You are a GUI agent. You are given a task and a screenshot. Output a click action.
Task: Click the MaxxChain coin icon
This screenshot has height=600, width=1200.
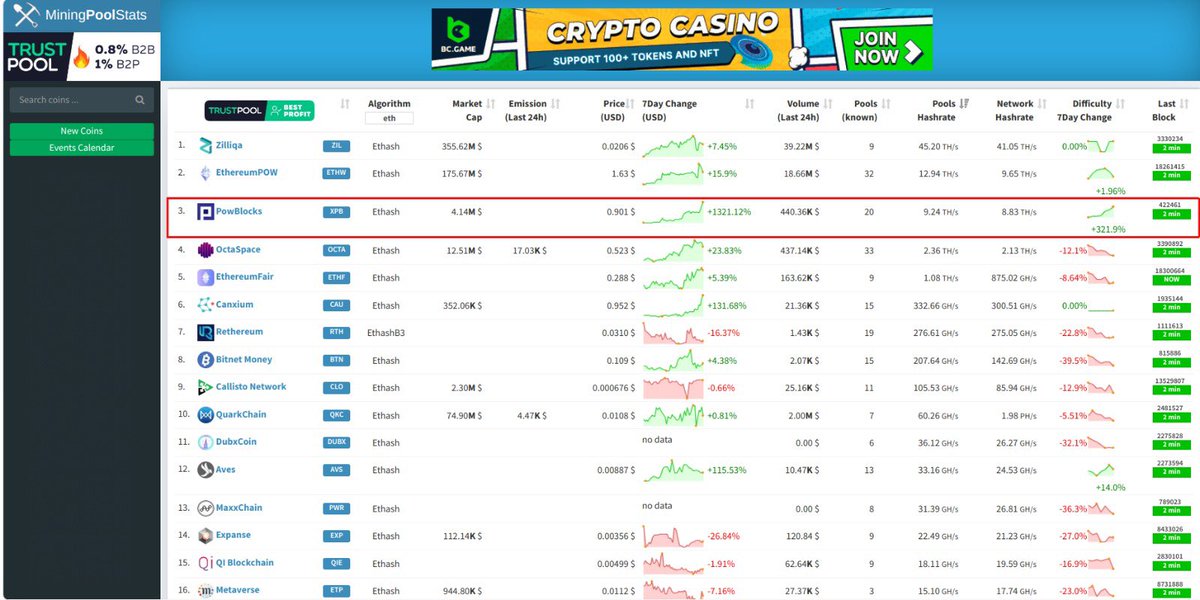click(x=206, y=508)
